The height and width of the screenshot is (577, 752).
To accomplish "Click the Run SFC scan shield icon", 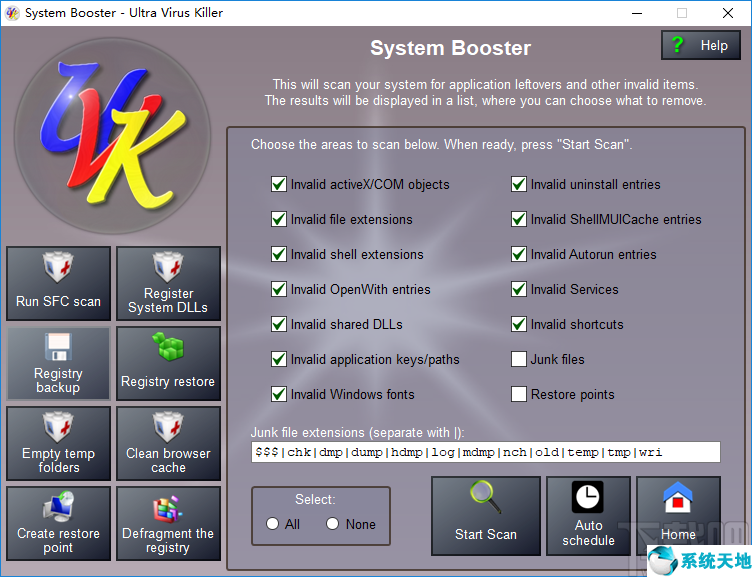I will pos(58,267).
